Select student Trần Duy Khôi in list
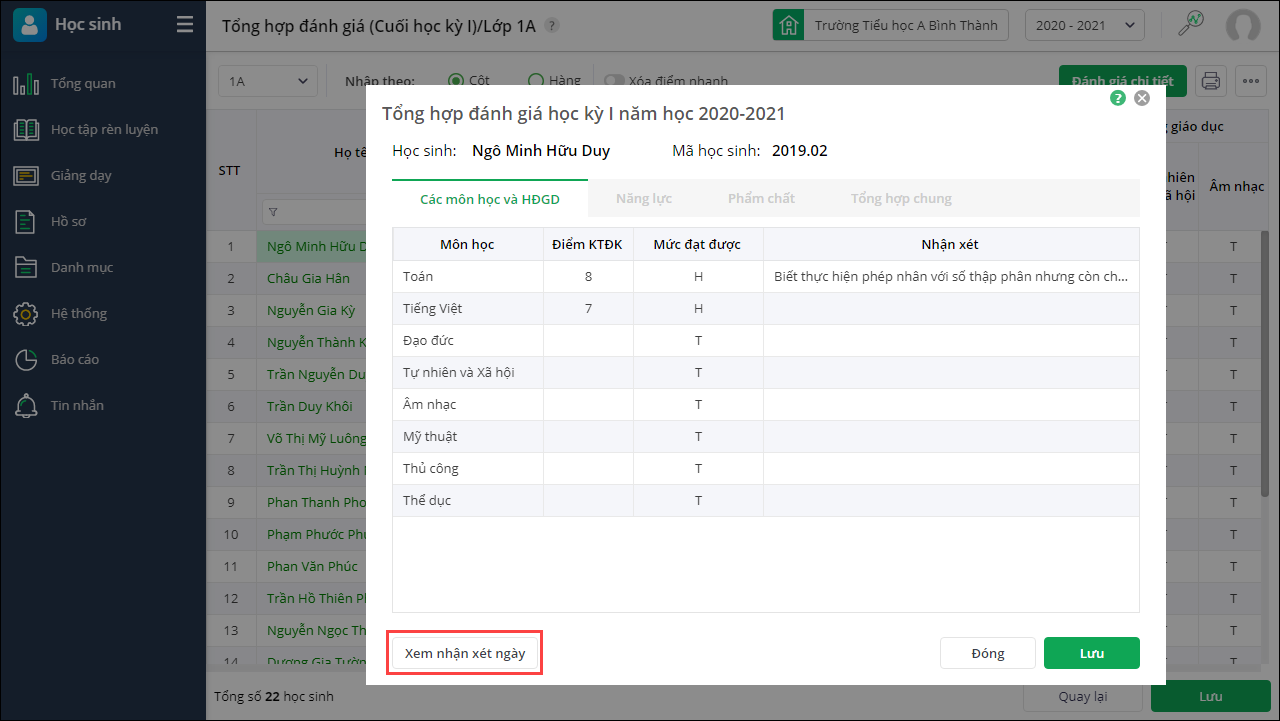 pyautogui.click(x=310, y=406)
